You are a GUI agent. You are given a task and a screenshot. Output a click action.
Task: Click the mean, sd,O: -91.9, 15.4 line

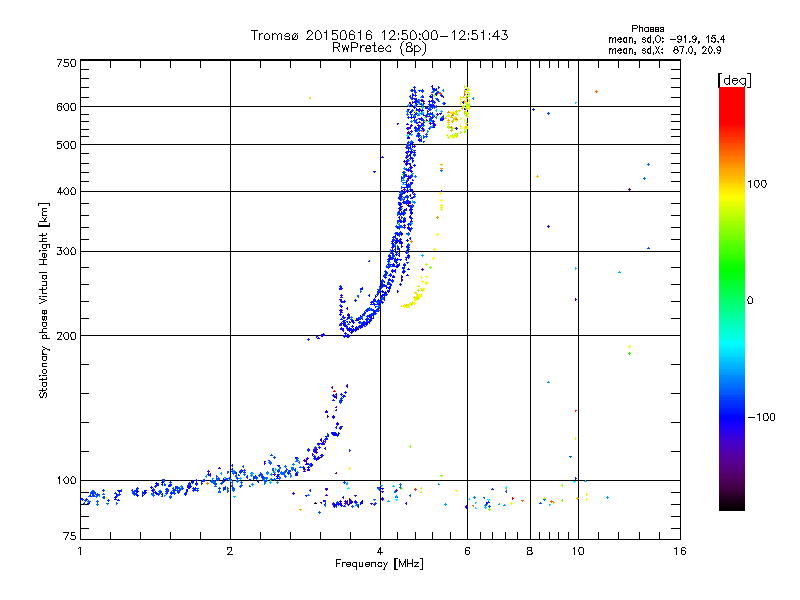[x=666, y=39]
